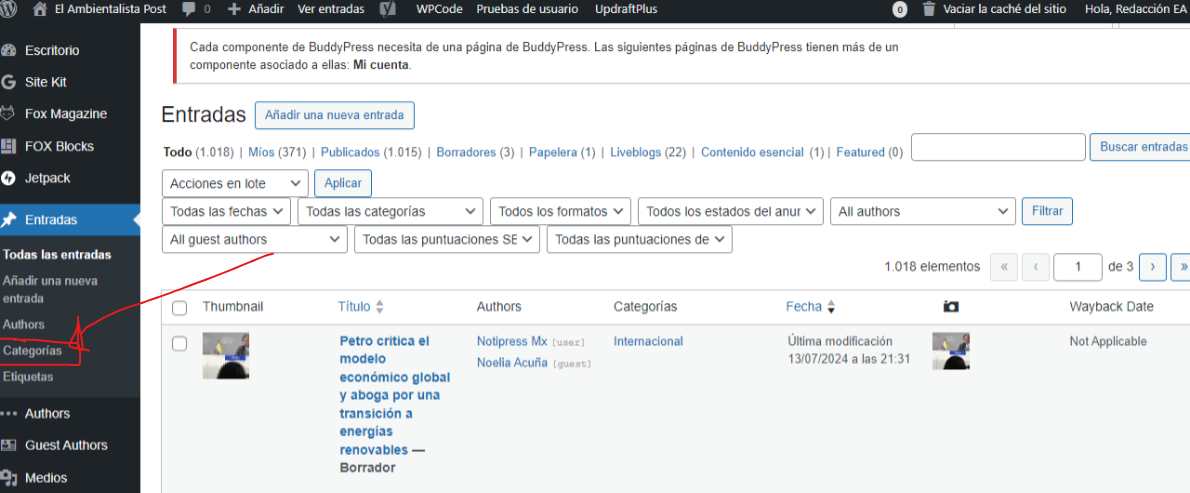
Task: Click the Site Kit Google icon in sidebar
Action: (x=9, y=82)
